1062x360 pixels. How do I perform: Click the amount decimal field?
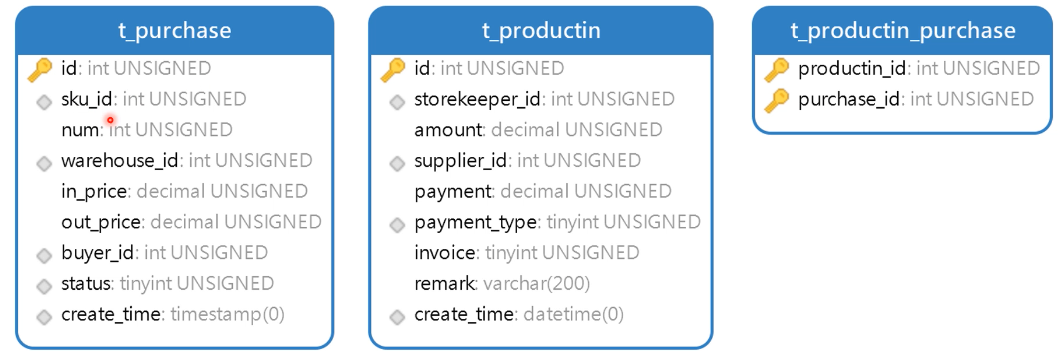[538, 130]
